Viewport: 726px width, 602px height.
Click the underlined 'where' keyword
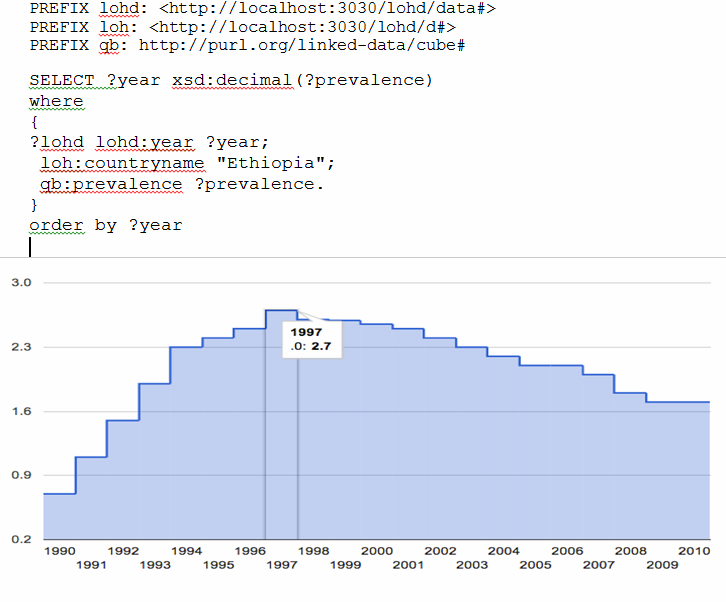click(x=56, y=101)
